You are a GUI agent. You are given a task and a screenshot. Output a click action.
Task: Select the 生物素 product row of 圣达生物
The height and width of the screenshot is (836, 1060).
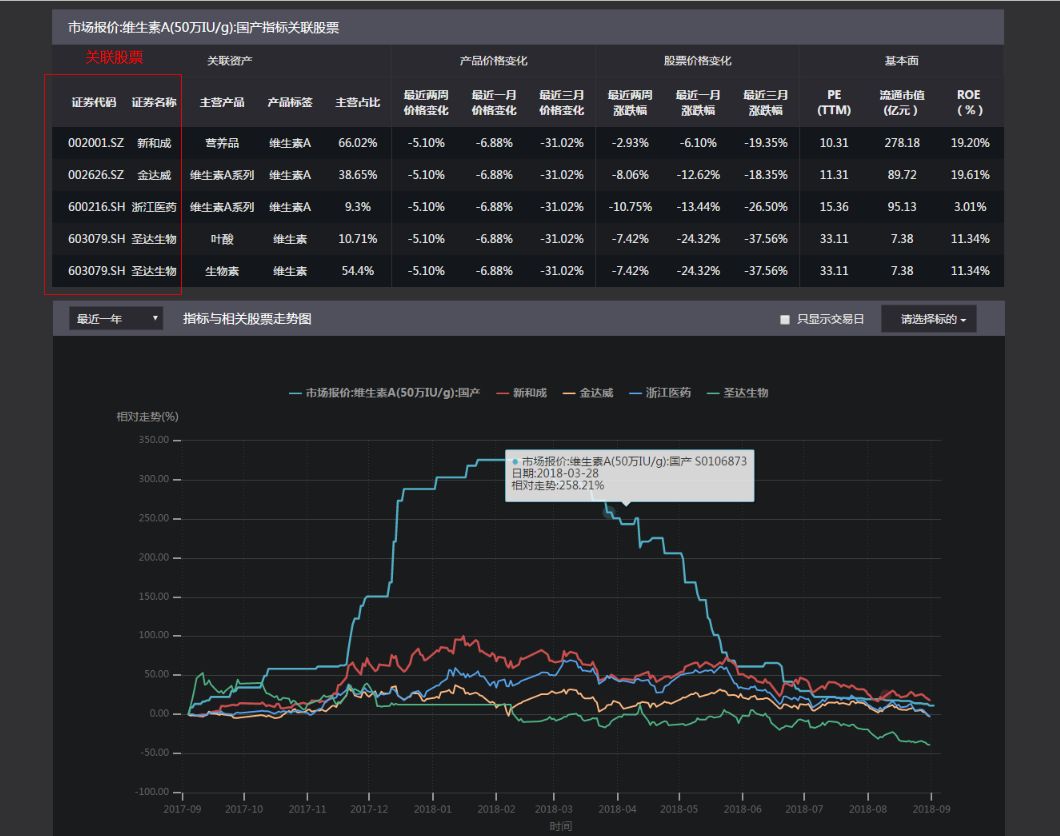coord(222,271)
